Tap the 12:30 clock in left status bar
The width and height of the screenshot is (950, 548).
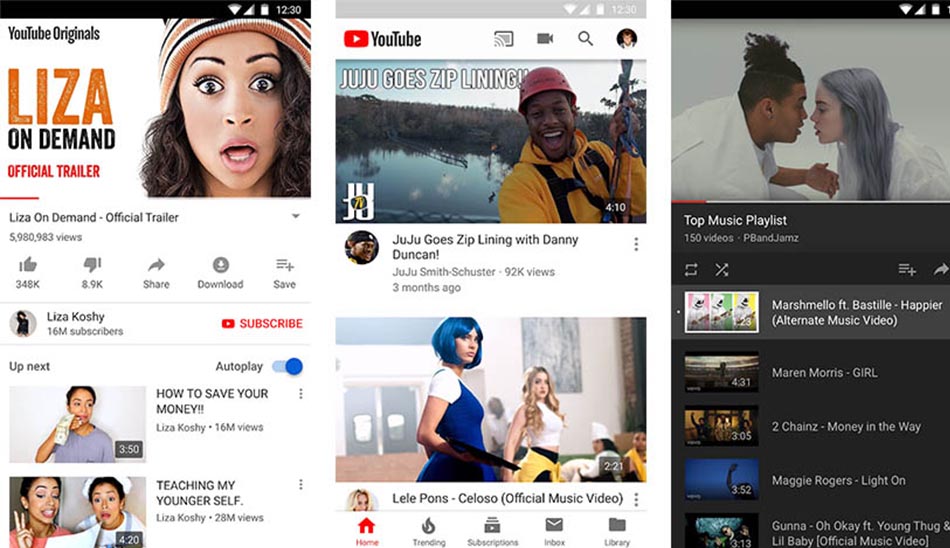288,10
